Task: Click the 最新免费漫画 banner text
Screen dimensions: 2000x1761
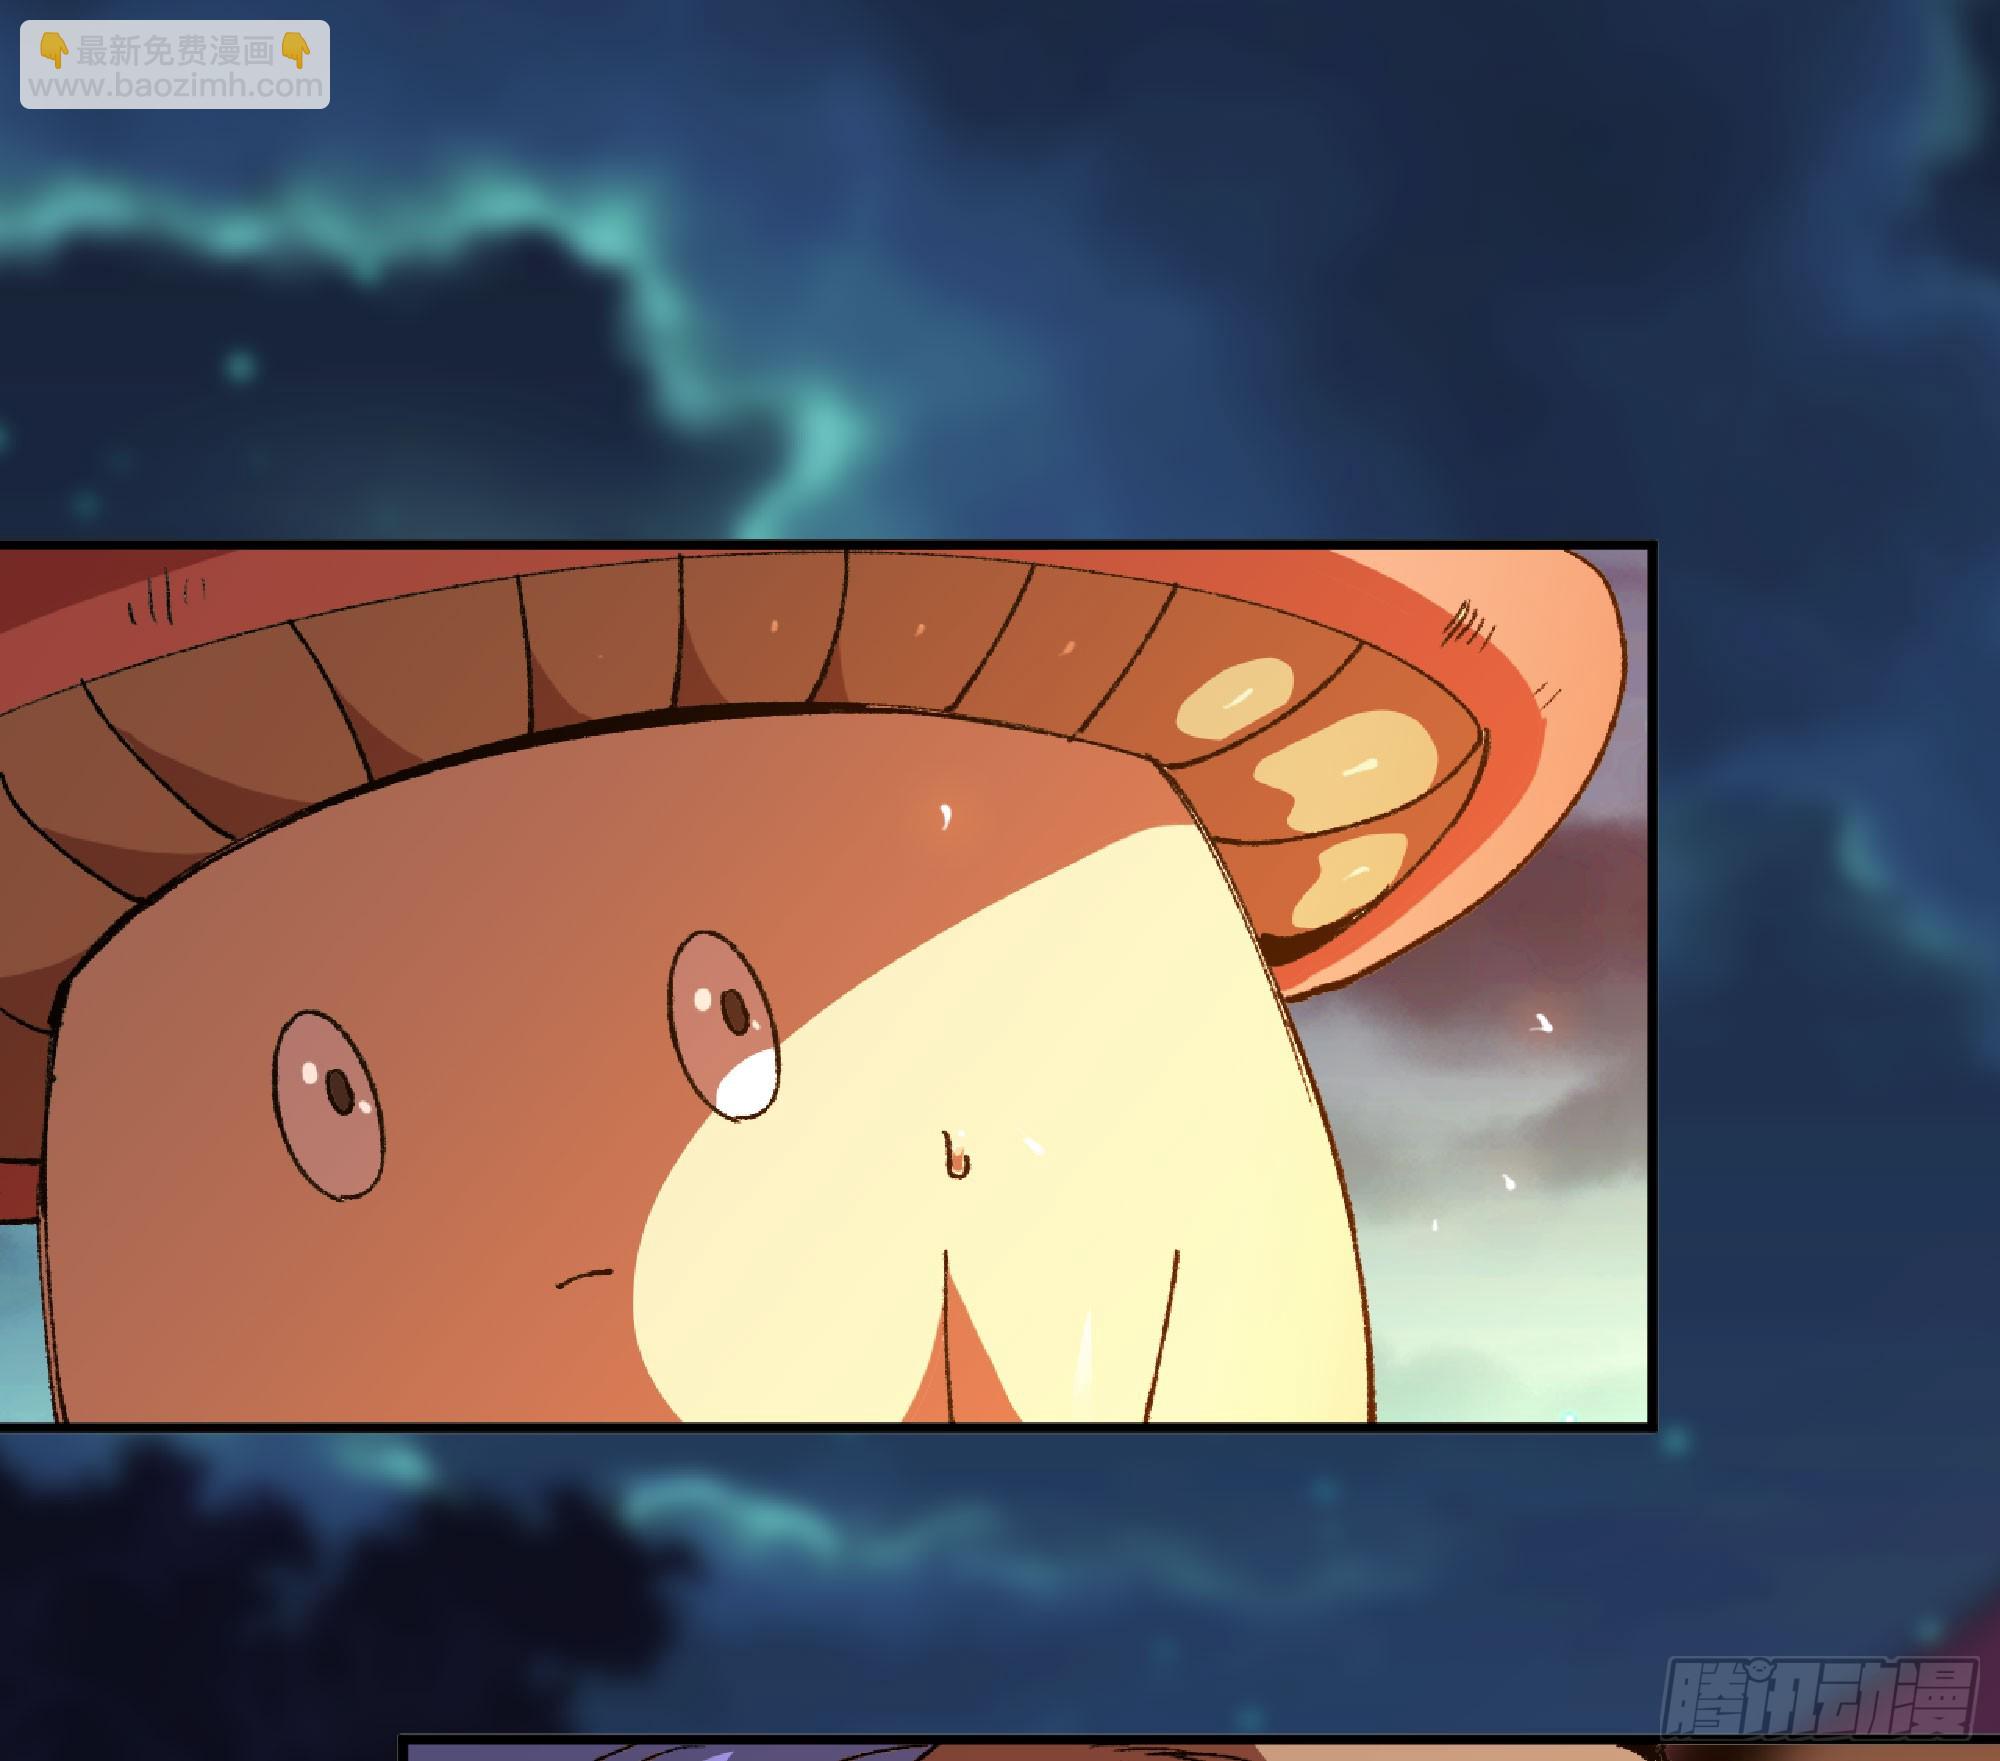Action: 175,50
